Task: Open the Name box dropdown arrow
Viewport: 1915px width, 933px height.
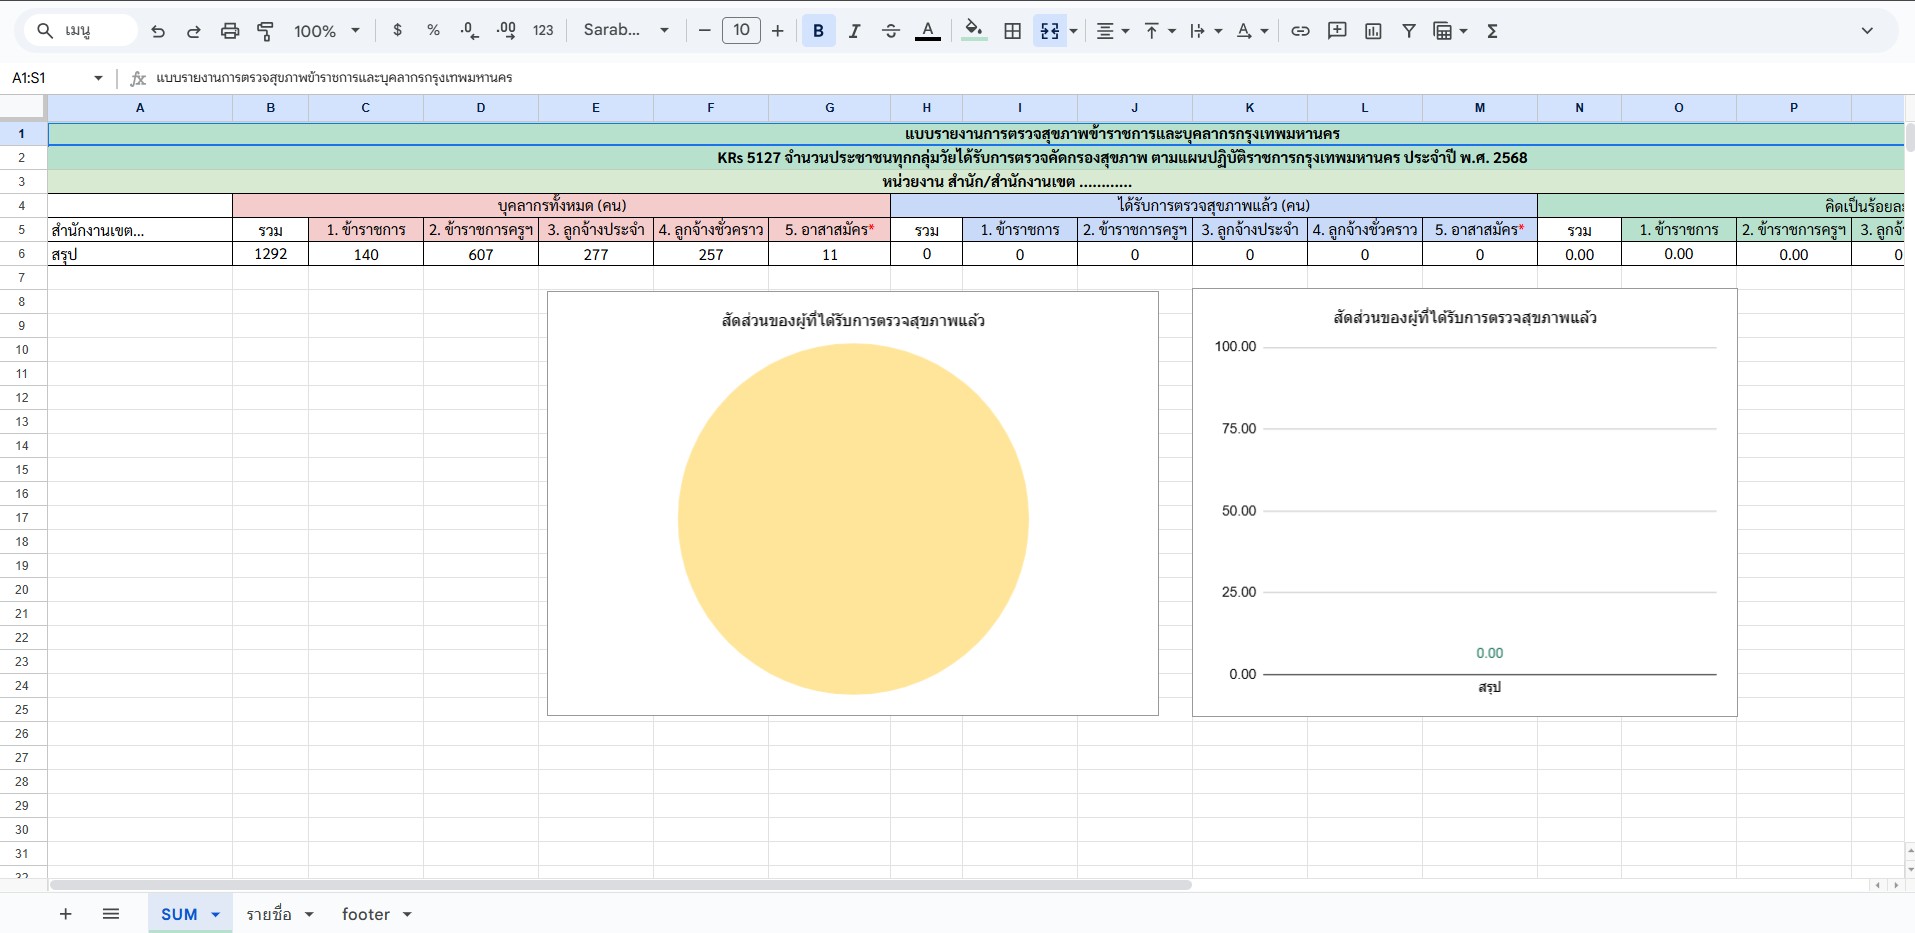Action: (x=98, y=78)
